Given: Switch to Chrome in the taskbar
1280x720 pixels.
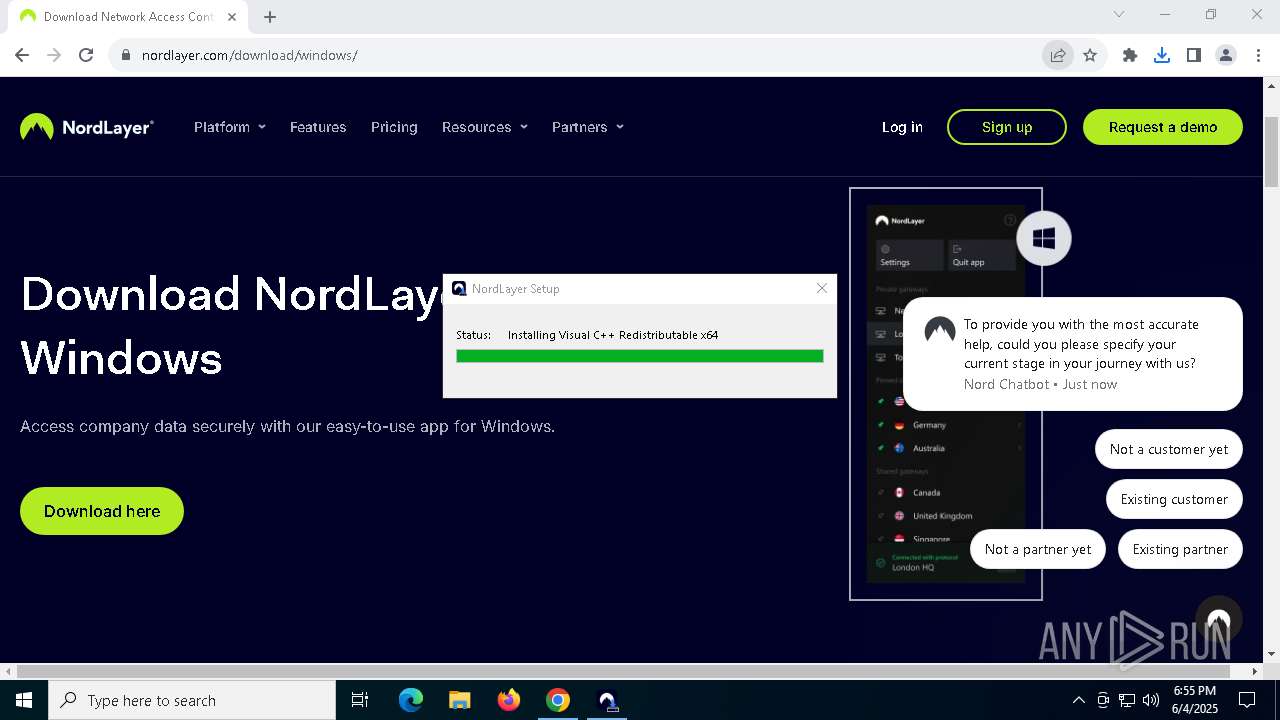Looking at the screenshot, I should click(x=558, y=700).
